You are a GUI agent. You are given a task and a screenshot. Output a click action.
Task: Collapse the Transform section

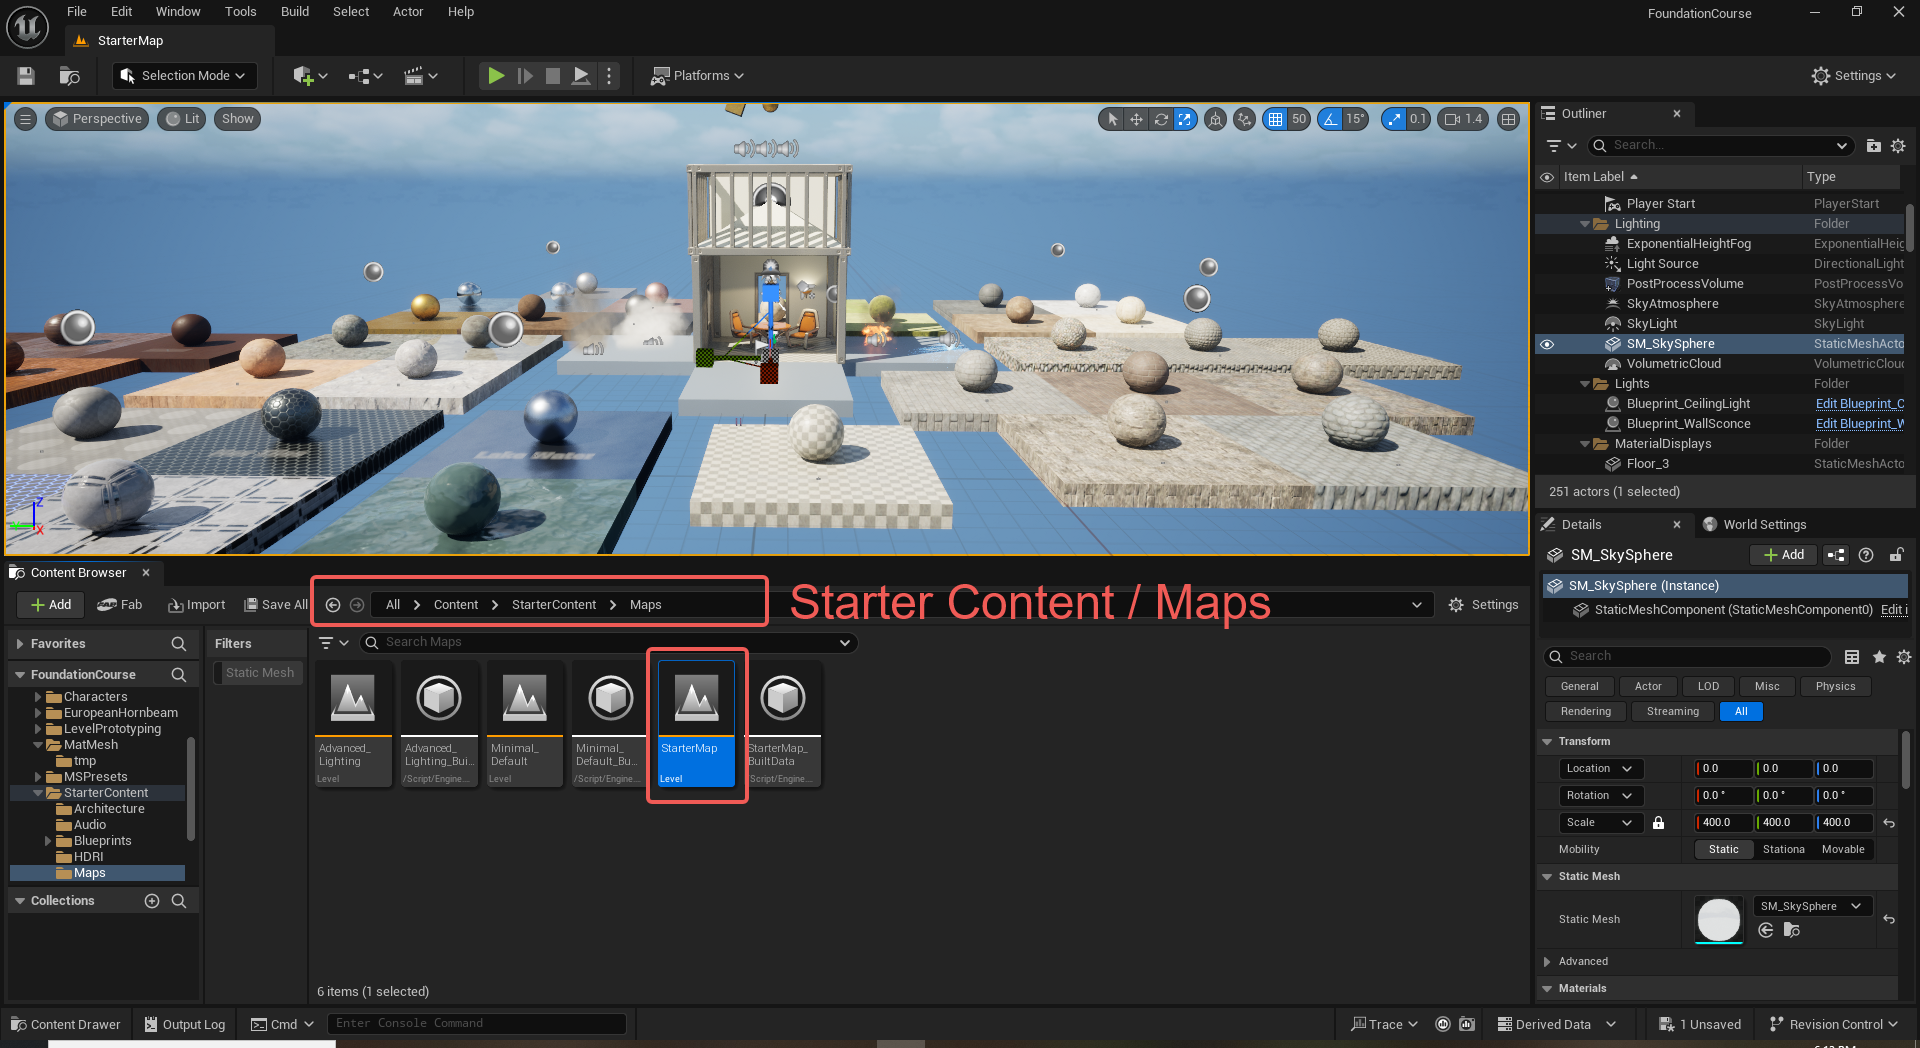(1547, 742)
